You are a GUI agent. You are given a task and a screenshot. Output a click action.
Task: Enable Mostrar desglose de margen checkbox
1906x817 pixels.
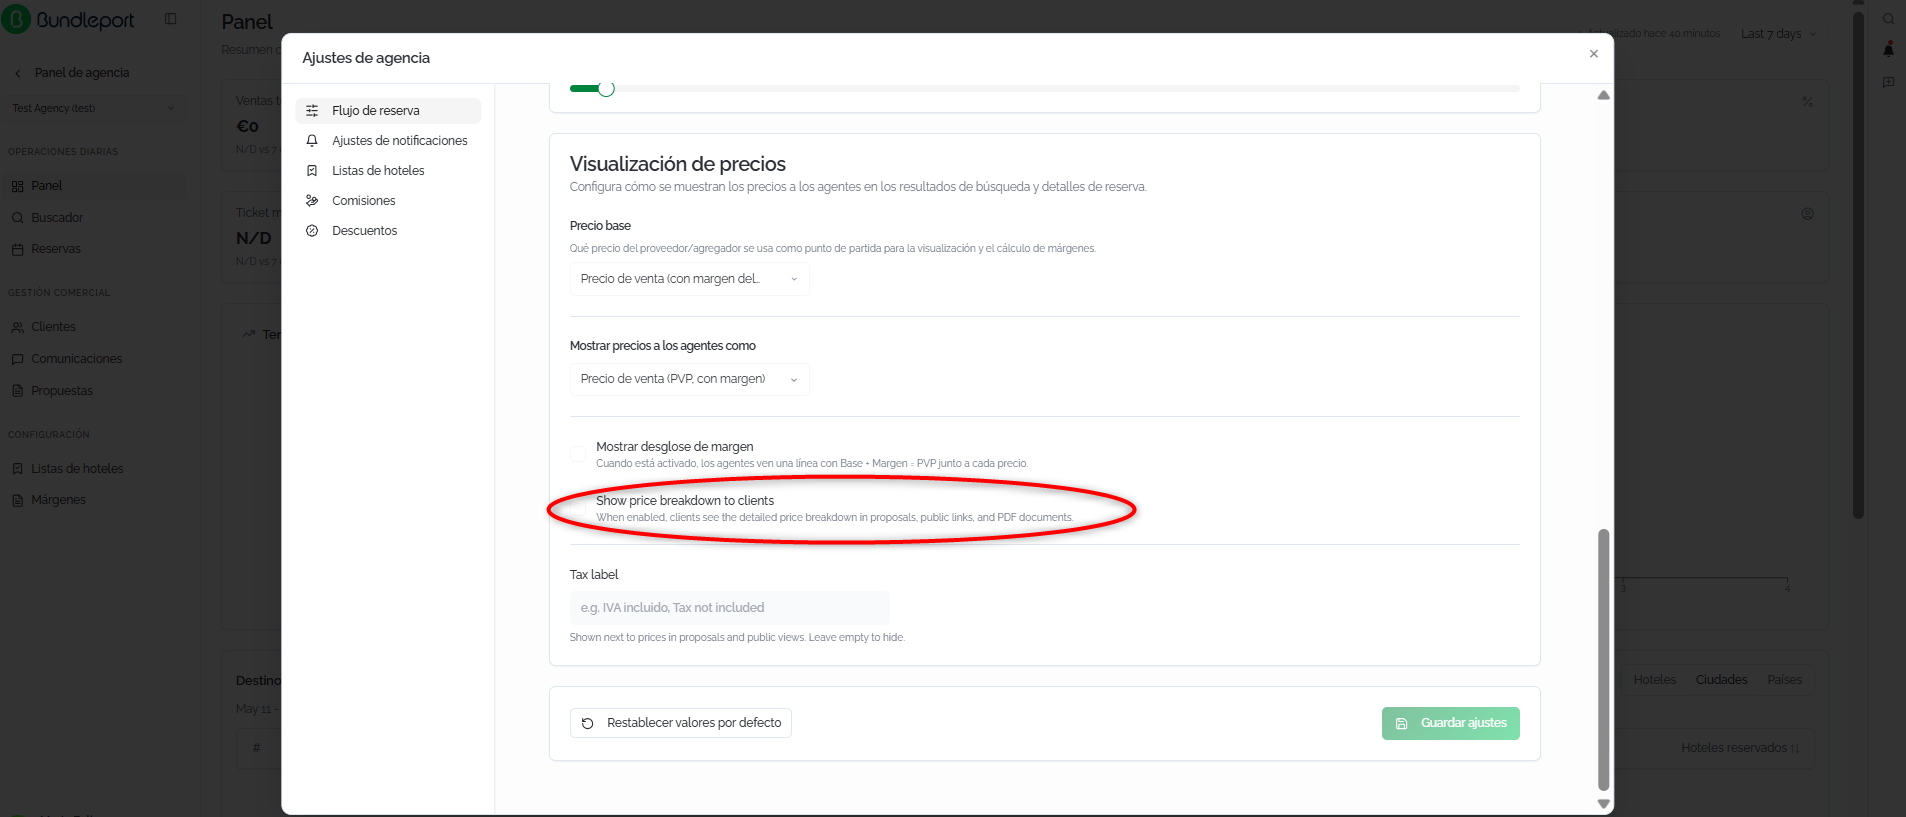[578, 454]
